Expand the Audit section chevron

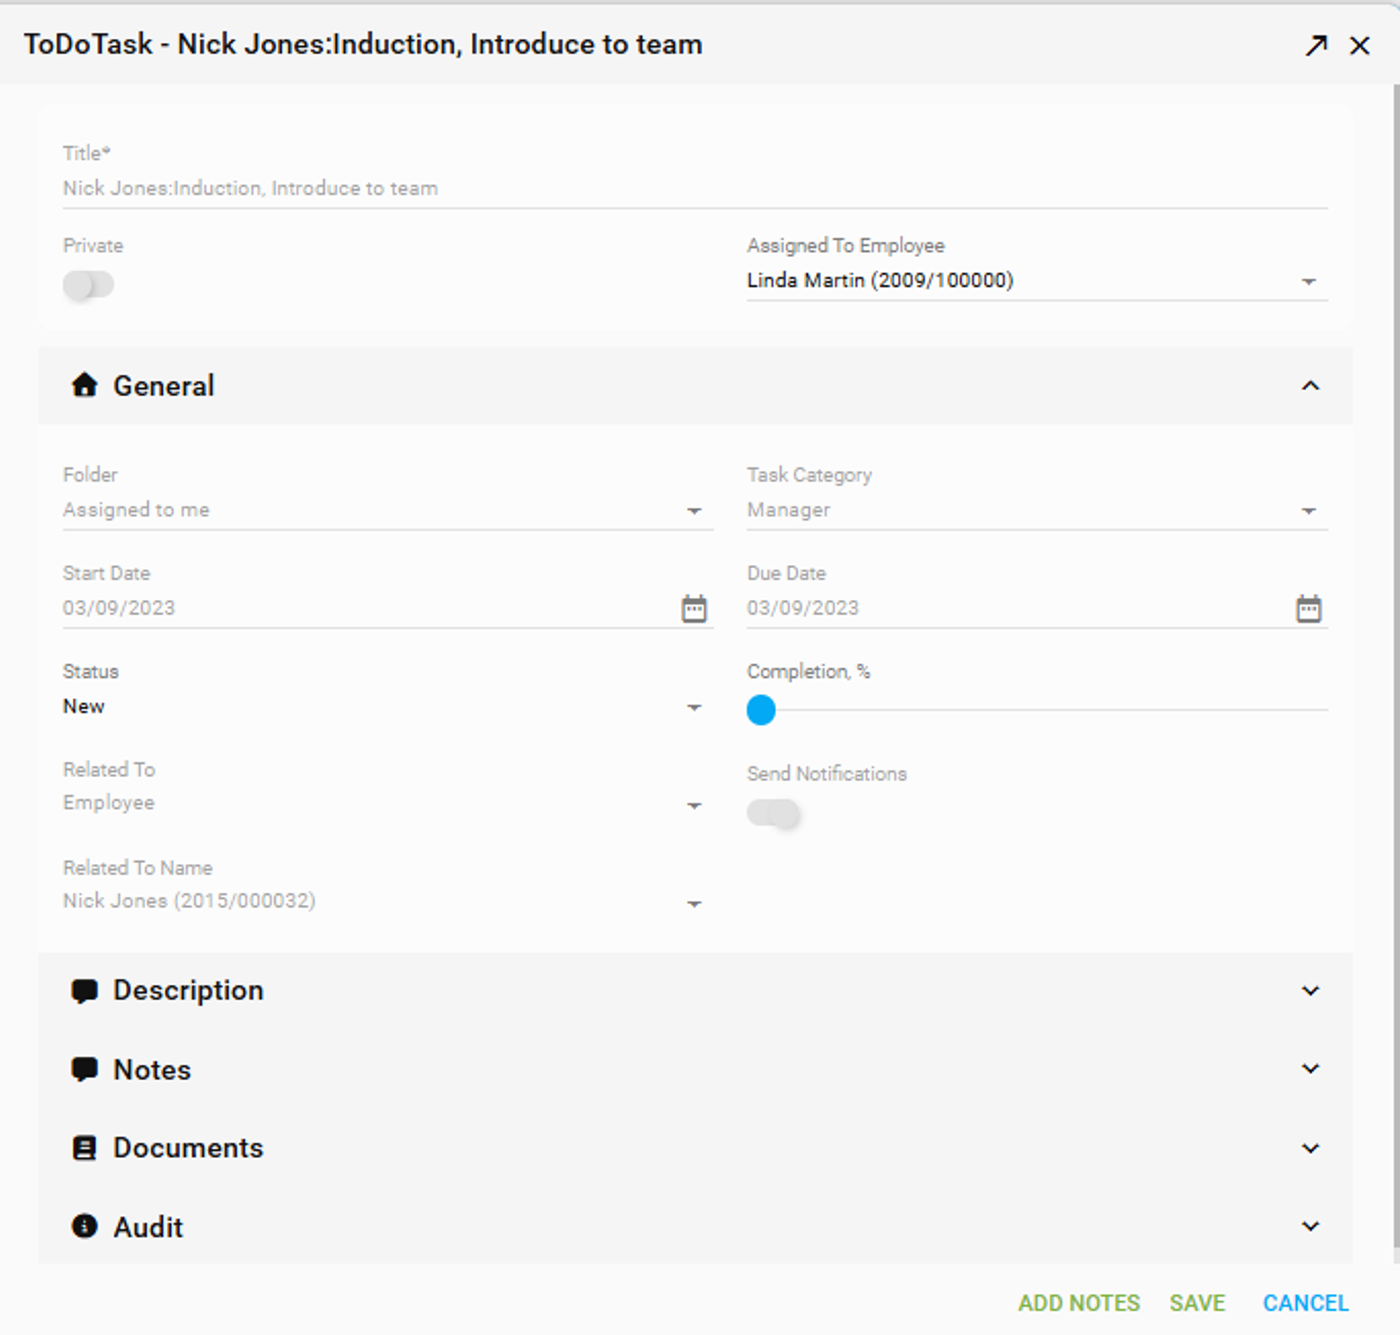[1310, 1226]
